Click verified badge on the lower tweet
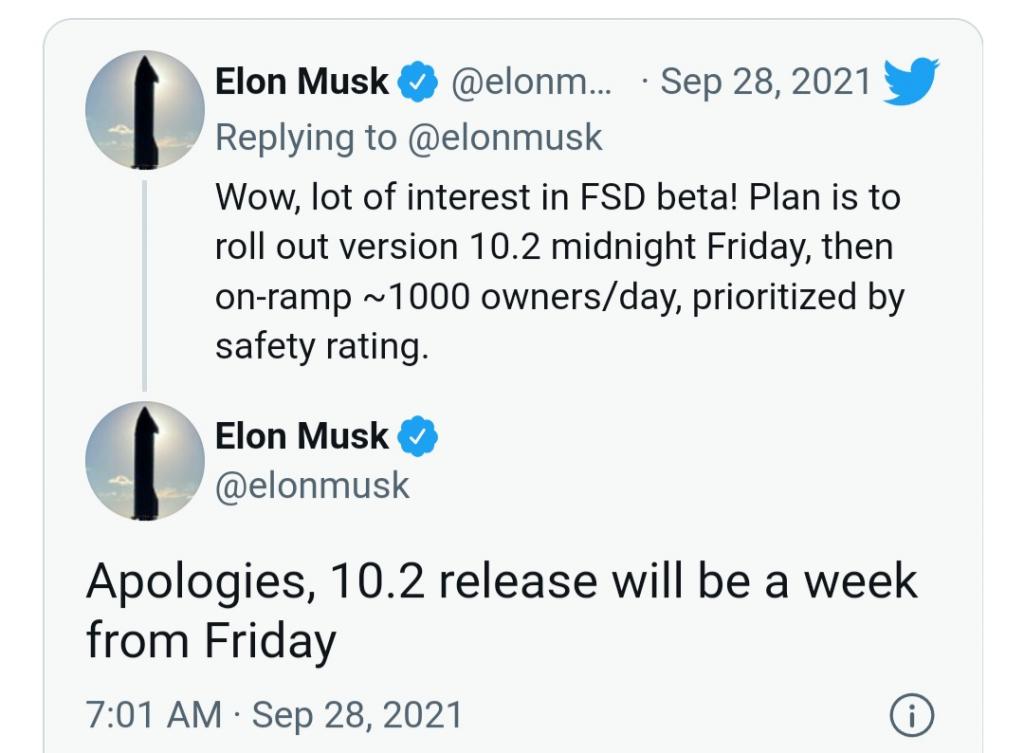Image resolution: width=1024 pixels, height=753 pixels. pos(418,436)
